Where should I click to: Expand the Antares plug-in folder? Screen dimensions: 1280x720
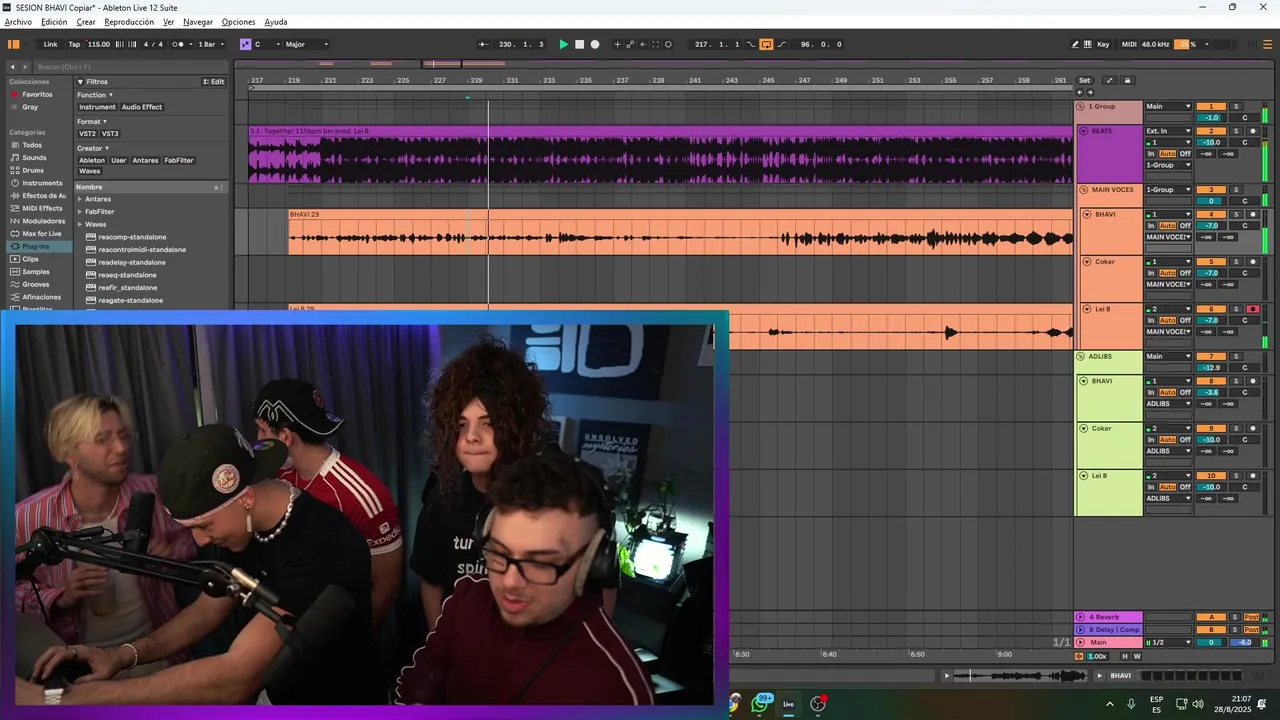tap(80, 199)
